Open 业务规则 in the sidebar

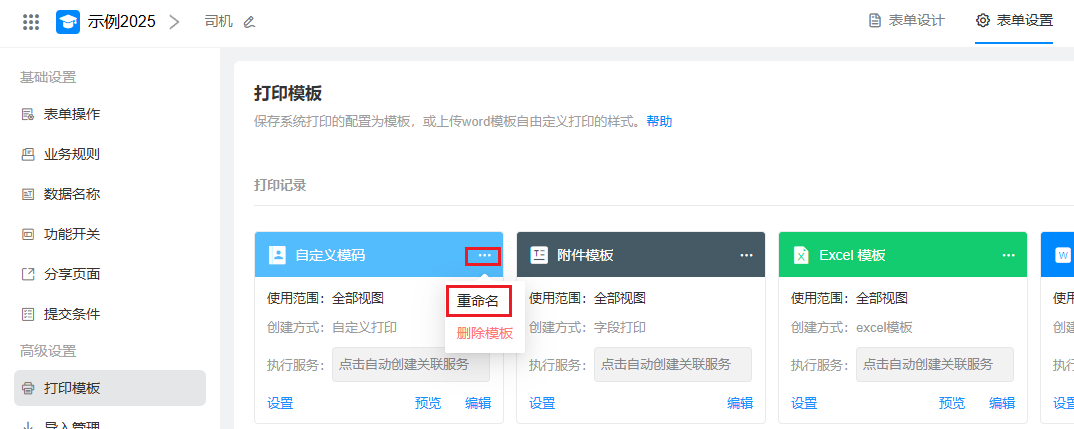point(71,154)
